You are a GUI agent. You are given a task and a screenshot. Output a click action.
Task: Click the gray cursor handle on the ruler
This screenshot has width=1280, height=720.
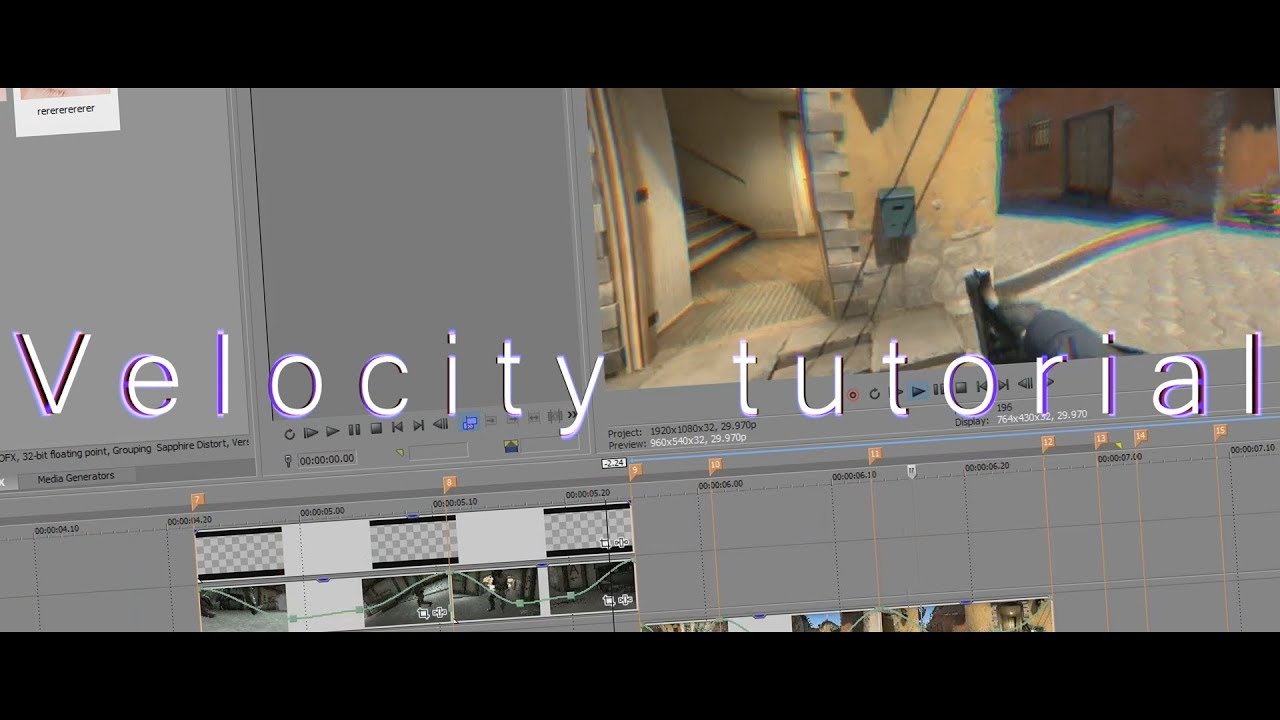coord(911,470)
